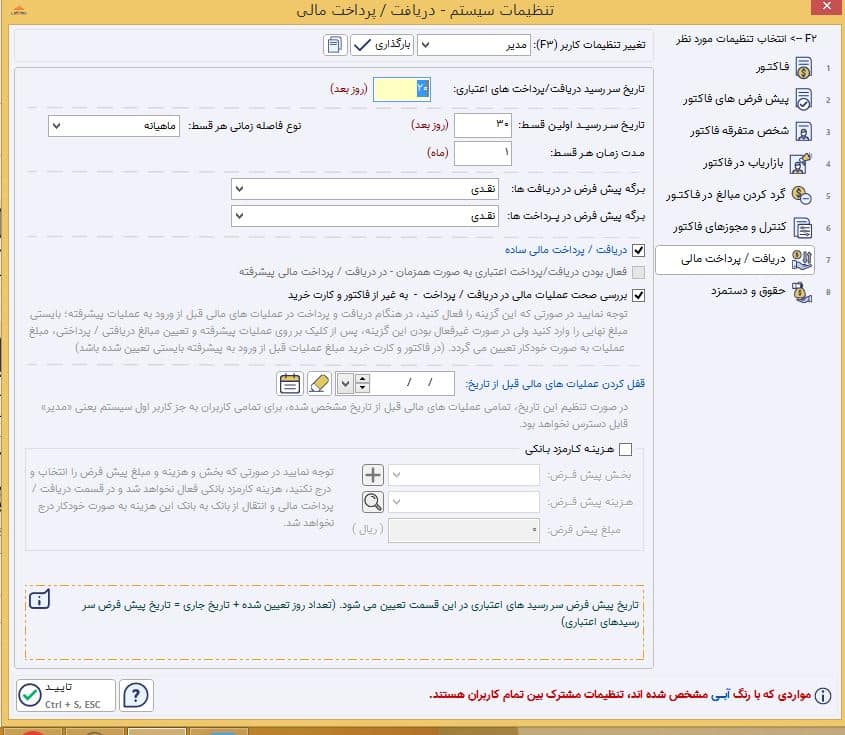Open the بخش پیش فرض dropdown

click(x=463, y=475)
